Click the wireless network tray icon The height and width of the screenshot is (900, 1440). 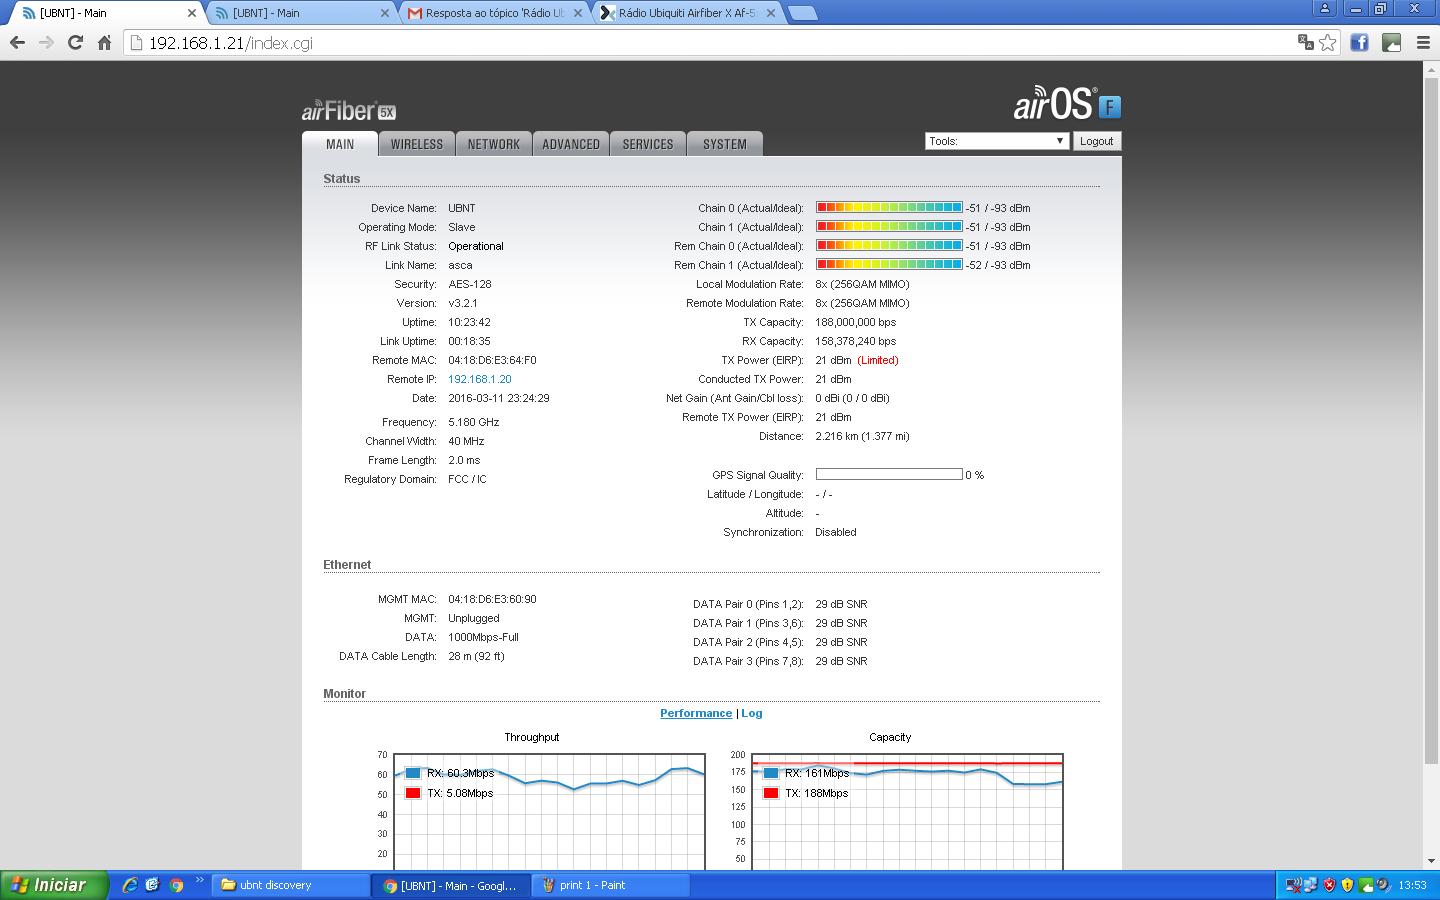[x=1292, y=885]
